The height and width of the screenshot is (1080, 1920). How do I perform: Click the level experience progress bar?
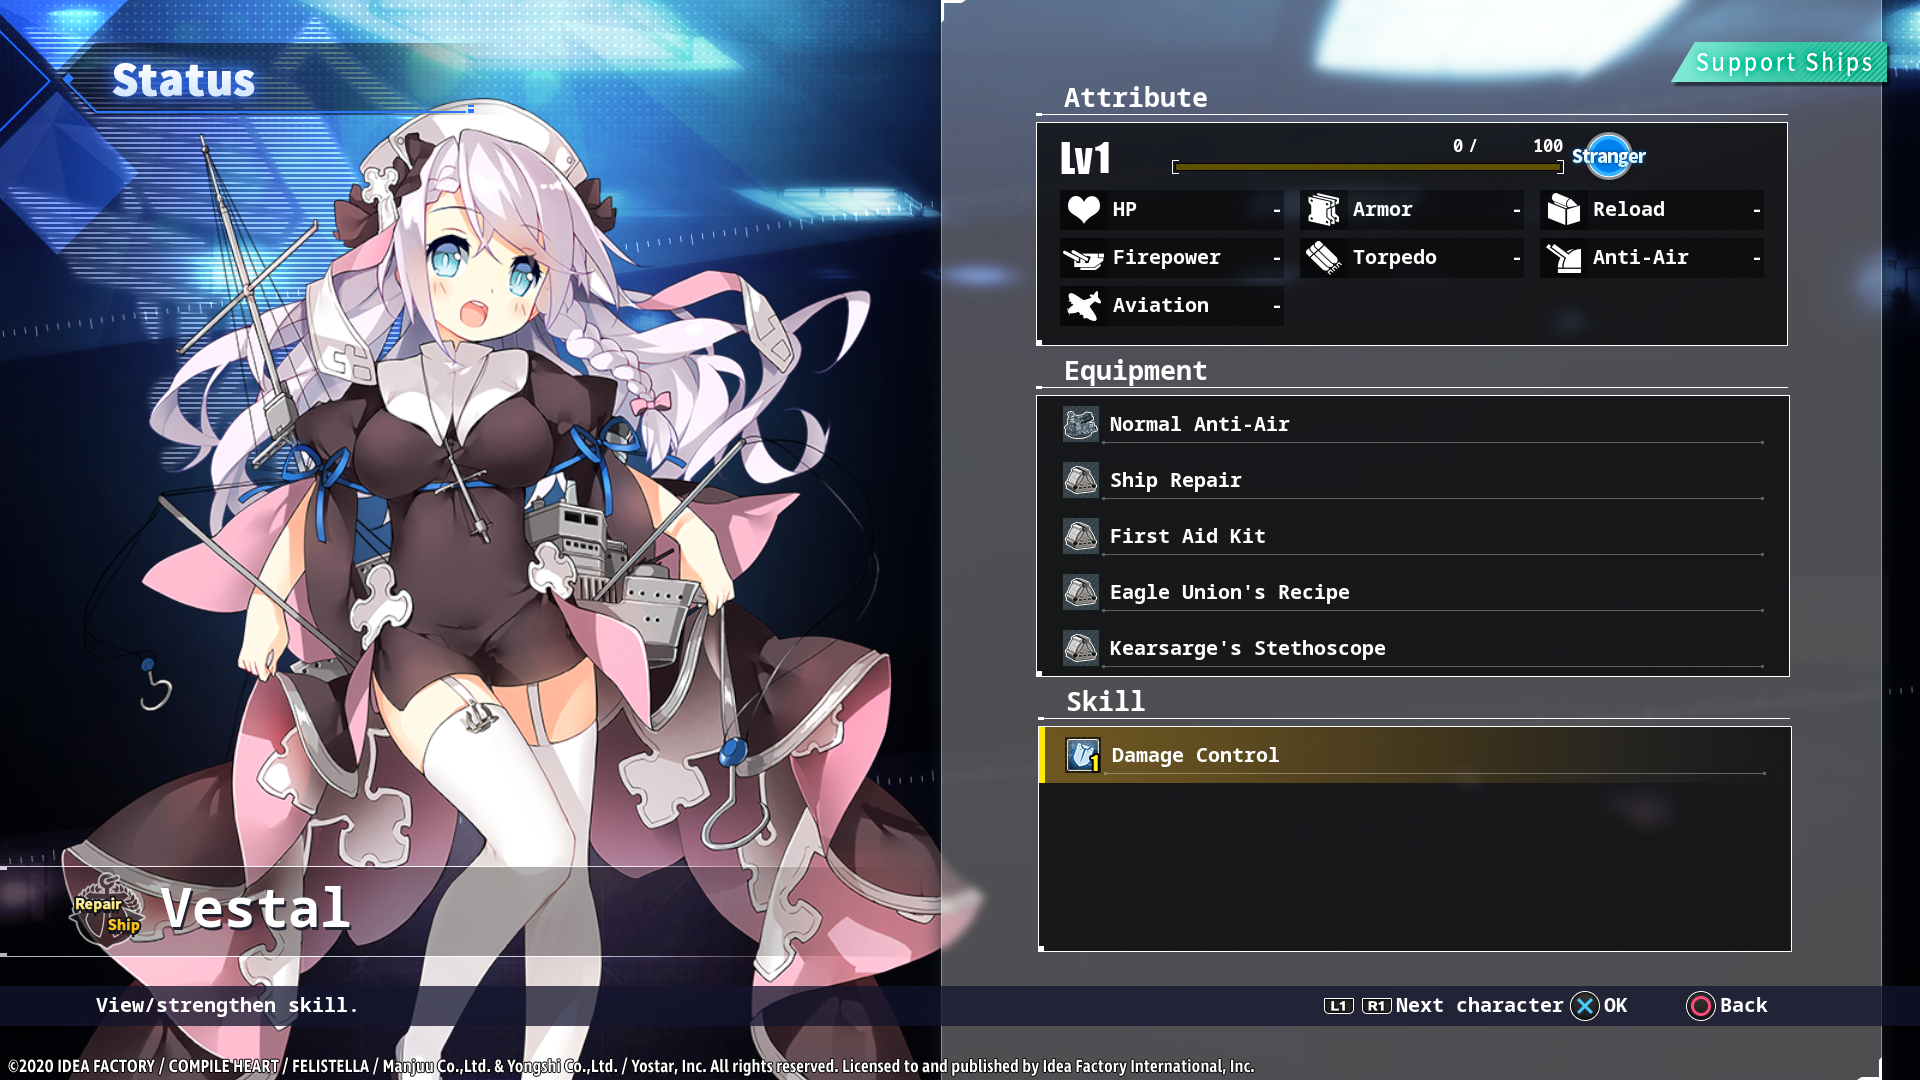click(1367, 167)
